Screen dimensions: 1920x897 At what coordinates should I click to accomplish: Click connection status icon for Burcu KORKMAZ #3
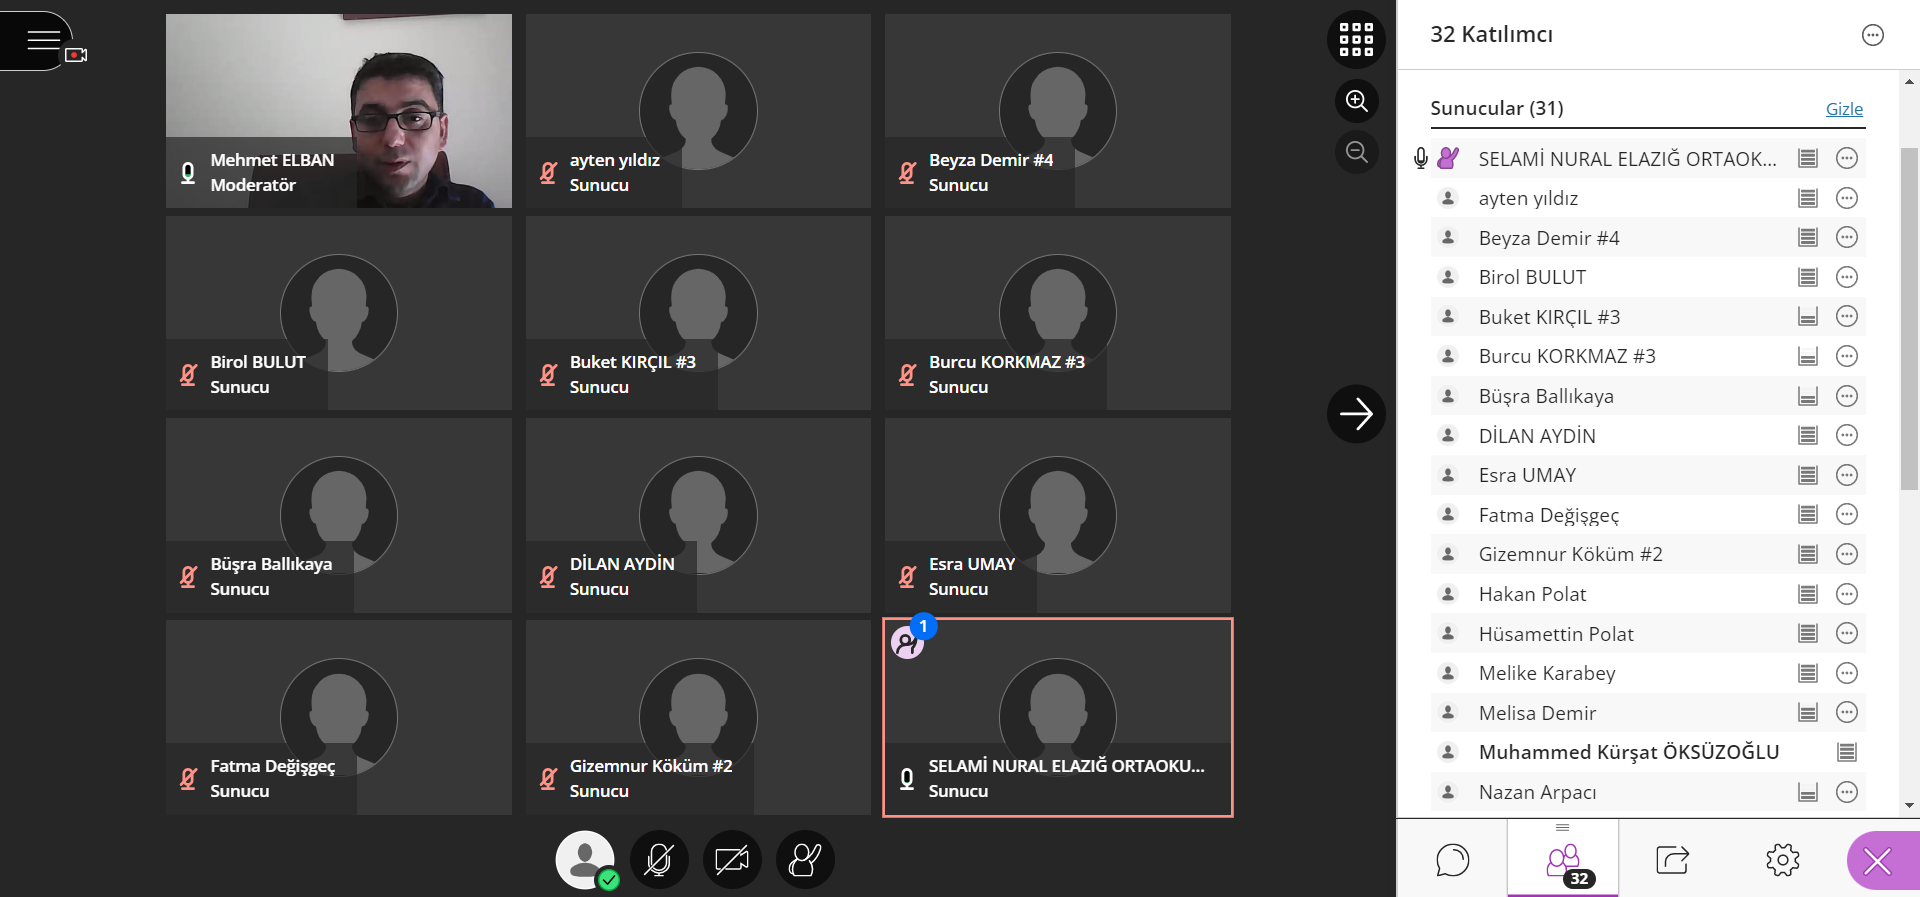coord(1808,356)
